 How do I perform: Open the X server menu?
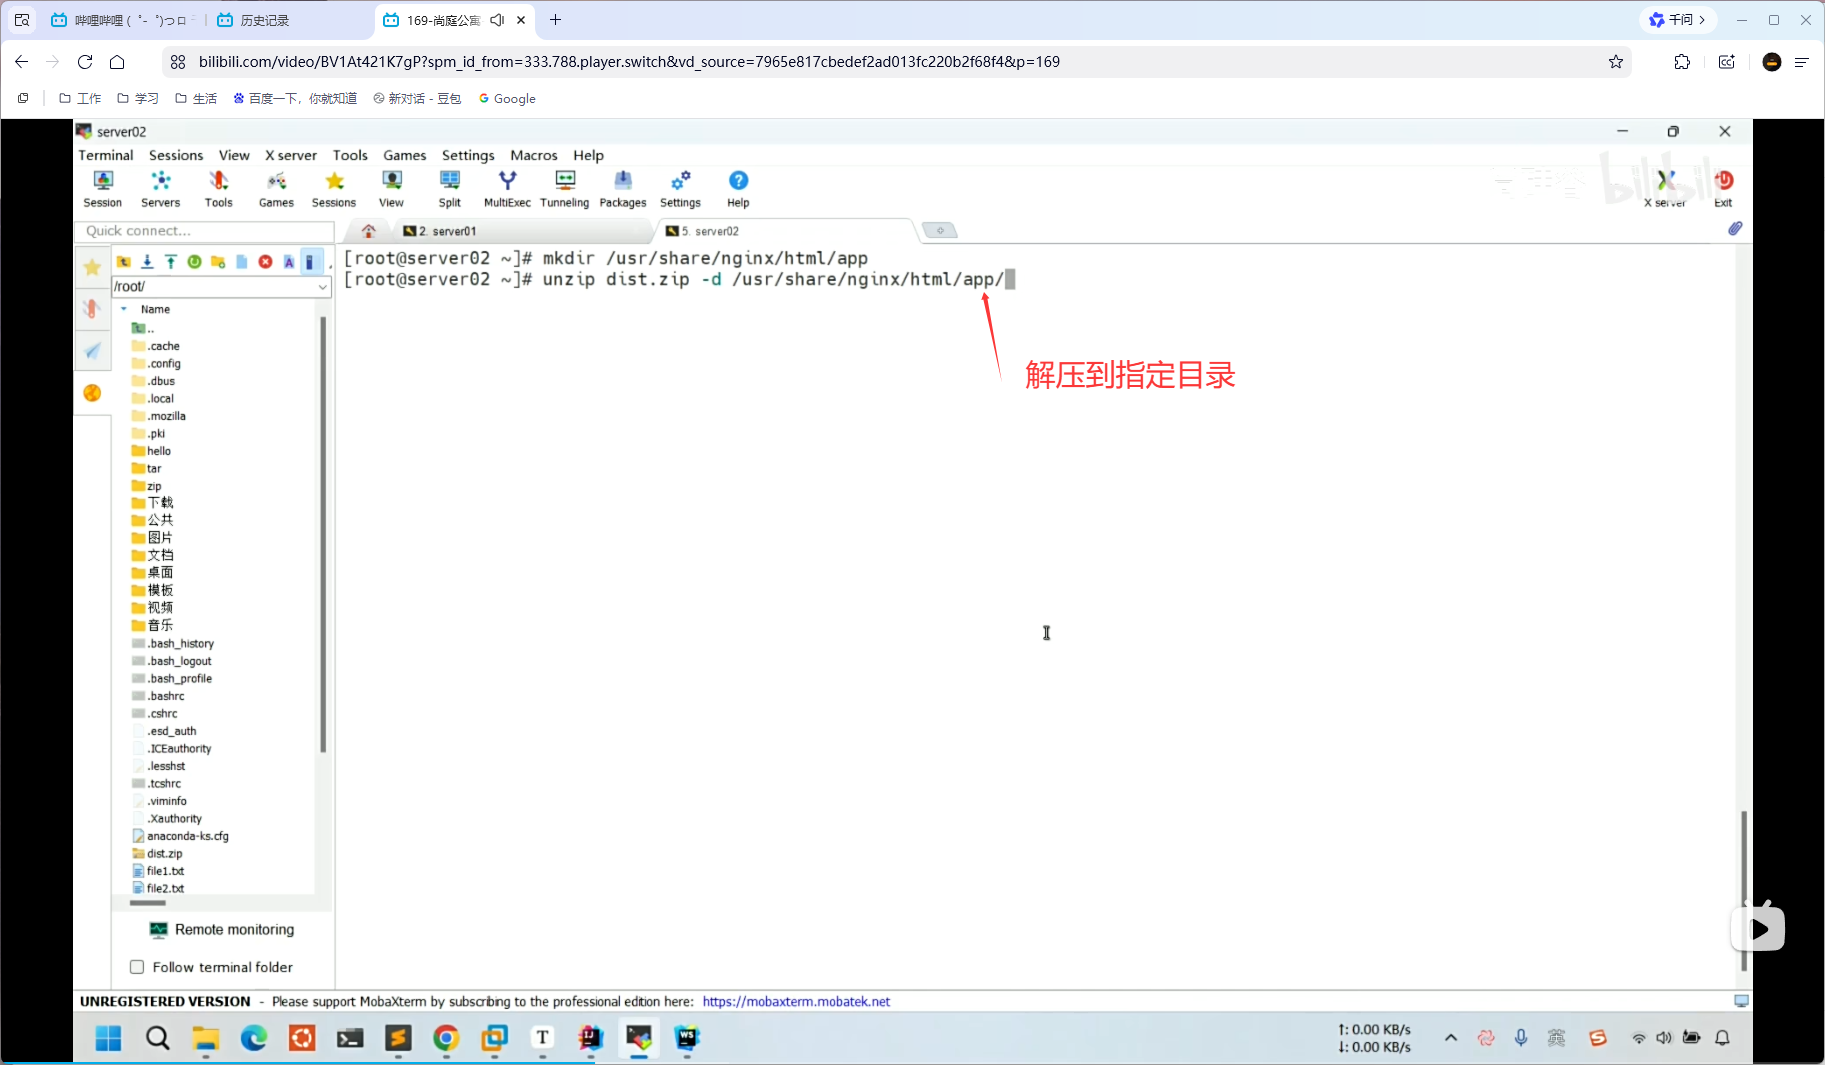[291, 155]
